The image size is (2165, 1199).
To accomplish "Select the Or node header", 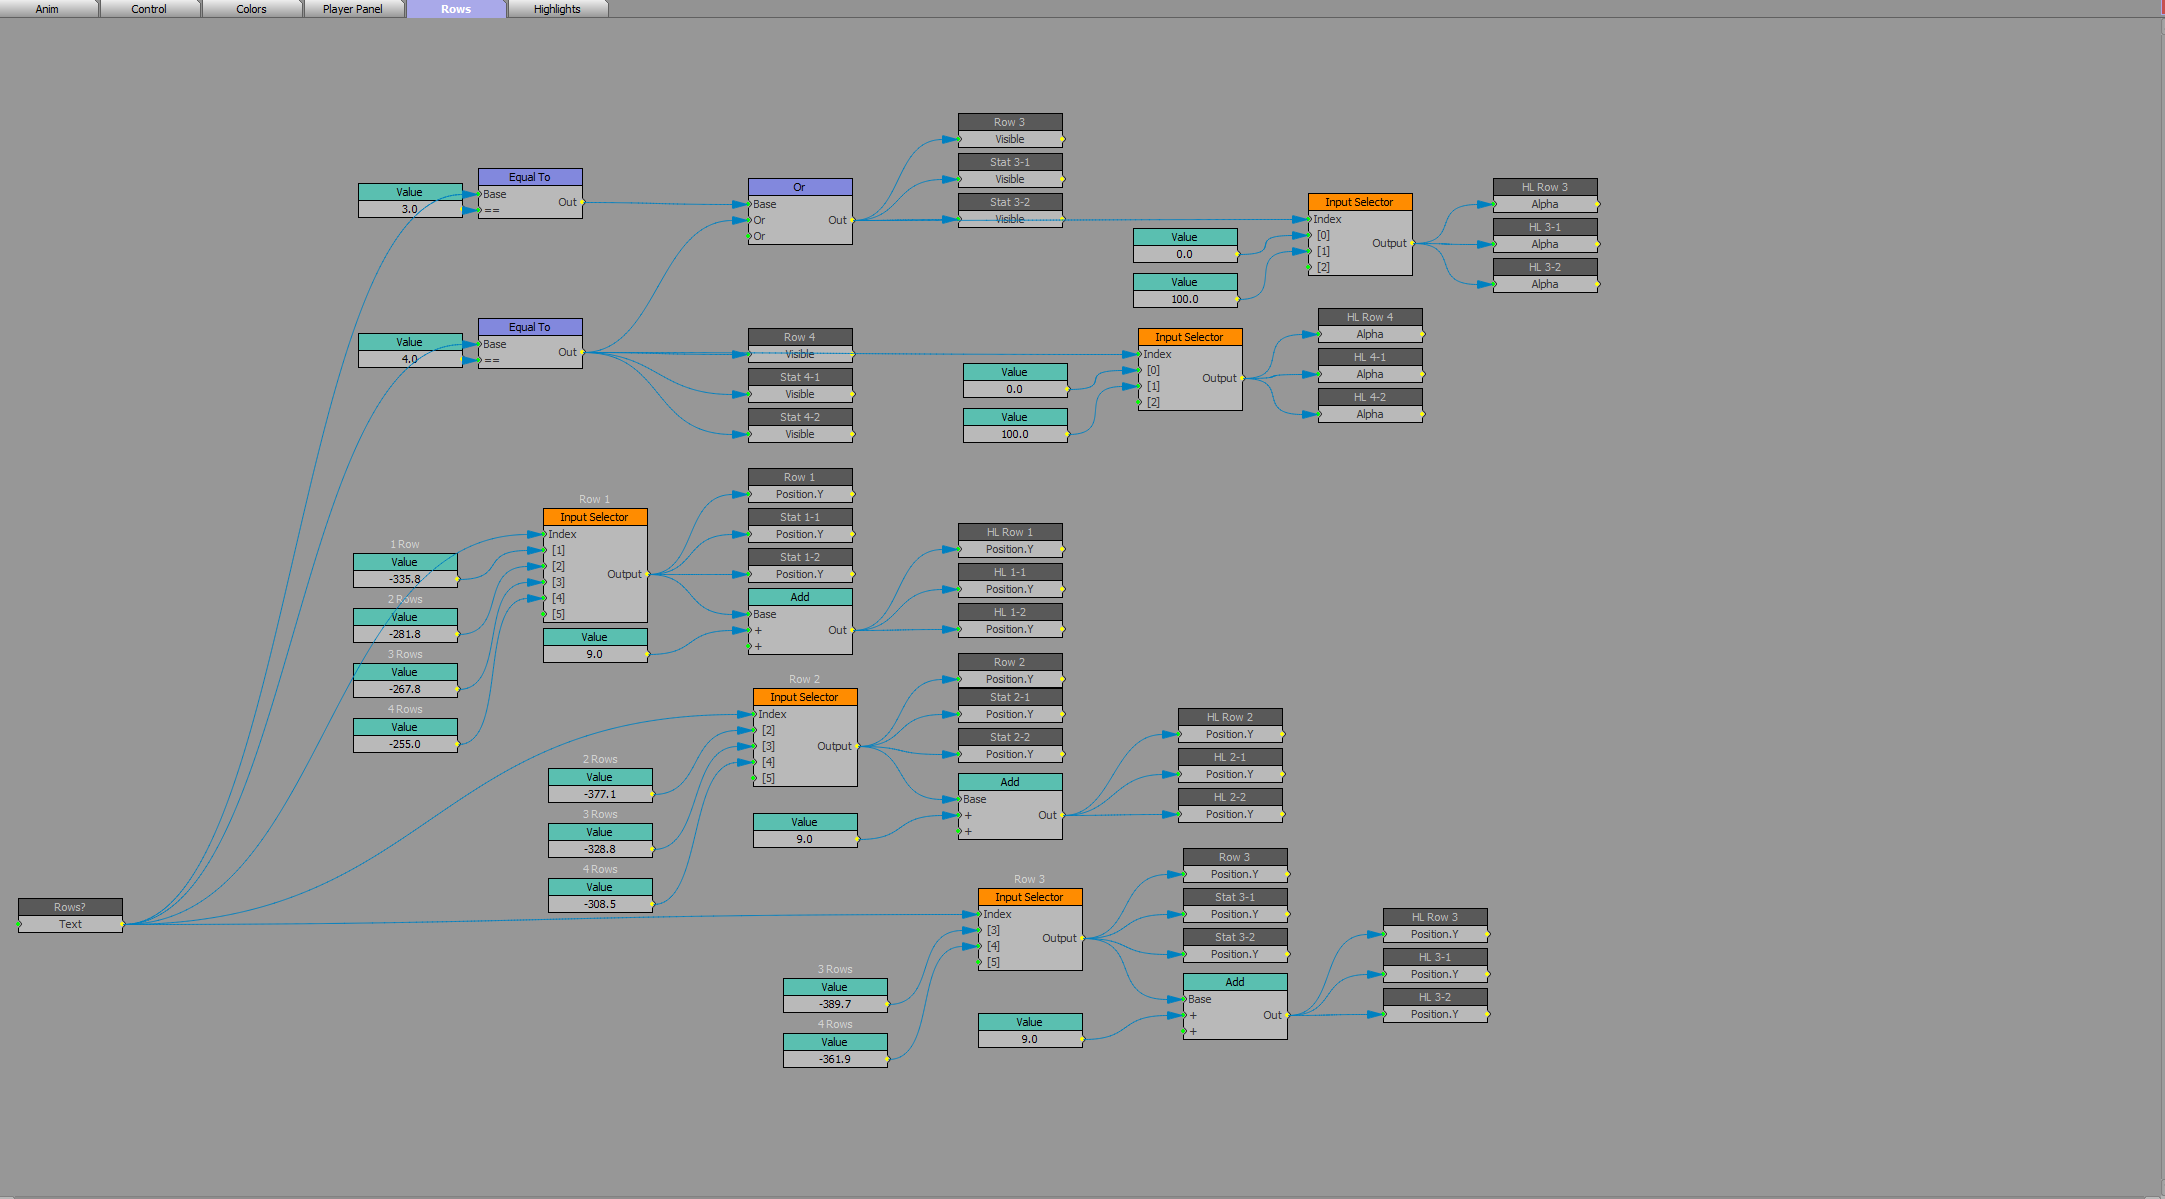I will pos(799,187).
